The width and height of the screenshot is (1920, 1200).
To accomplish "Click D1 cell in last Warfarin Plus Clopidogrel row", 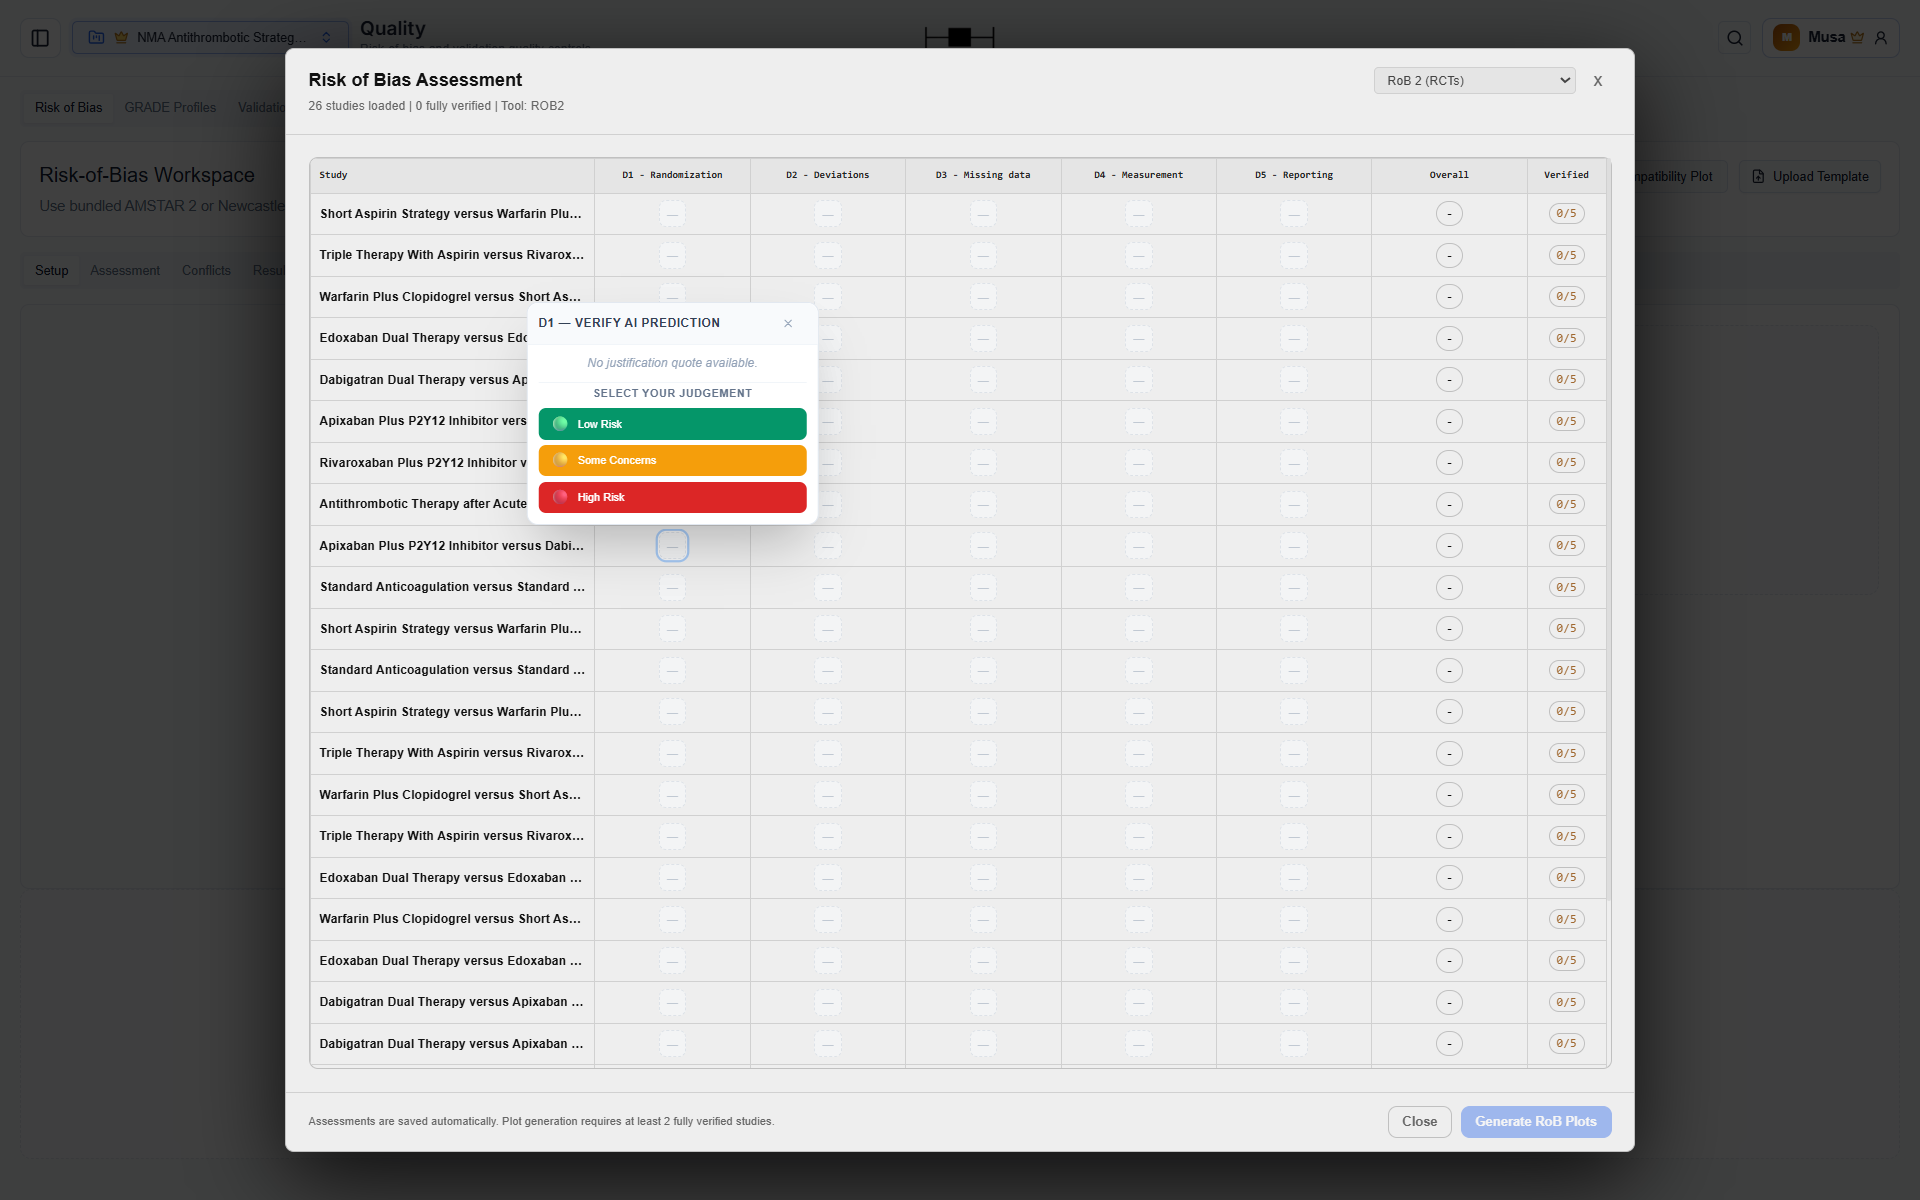I will pos(672,920).
